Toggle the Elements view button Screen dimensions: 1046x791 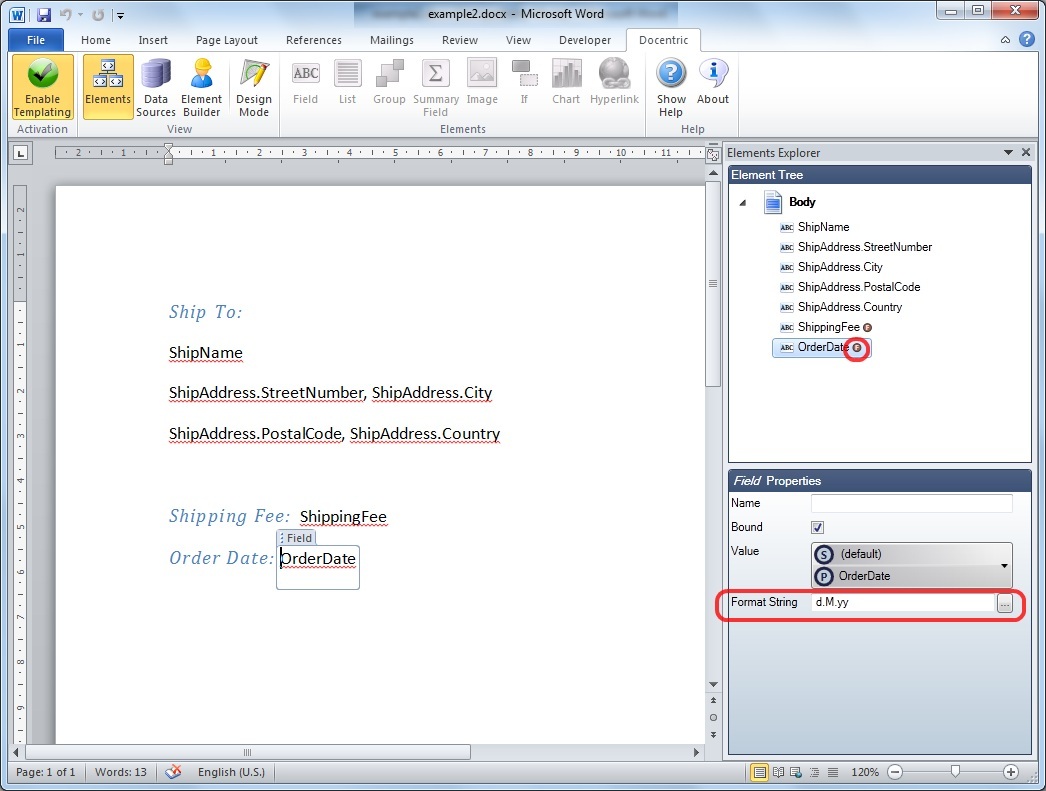point(108,87)
